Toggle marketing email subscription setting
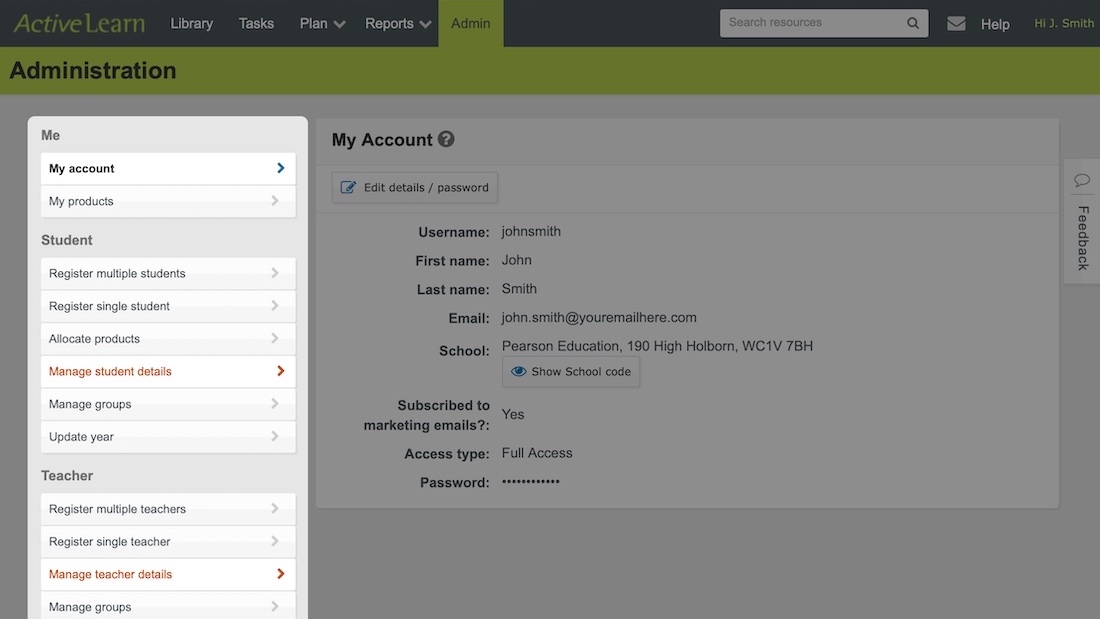This screenshot has height=619, width=1100. [512, 414]
